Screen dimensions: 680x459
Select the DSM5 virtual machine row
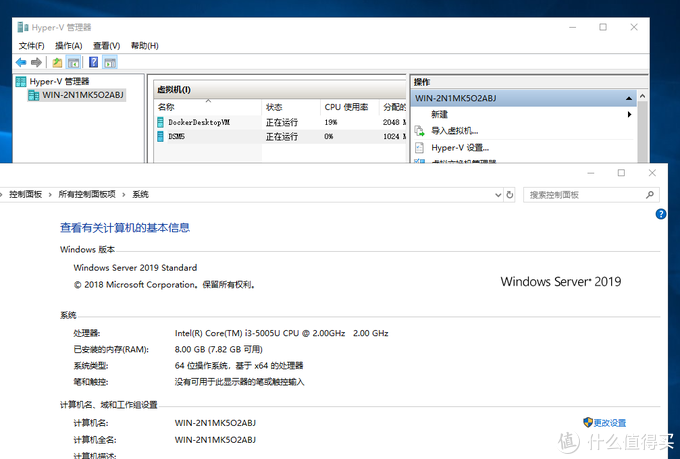pos(281,137)
